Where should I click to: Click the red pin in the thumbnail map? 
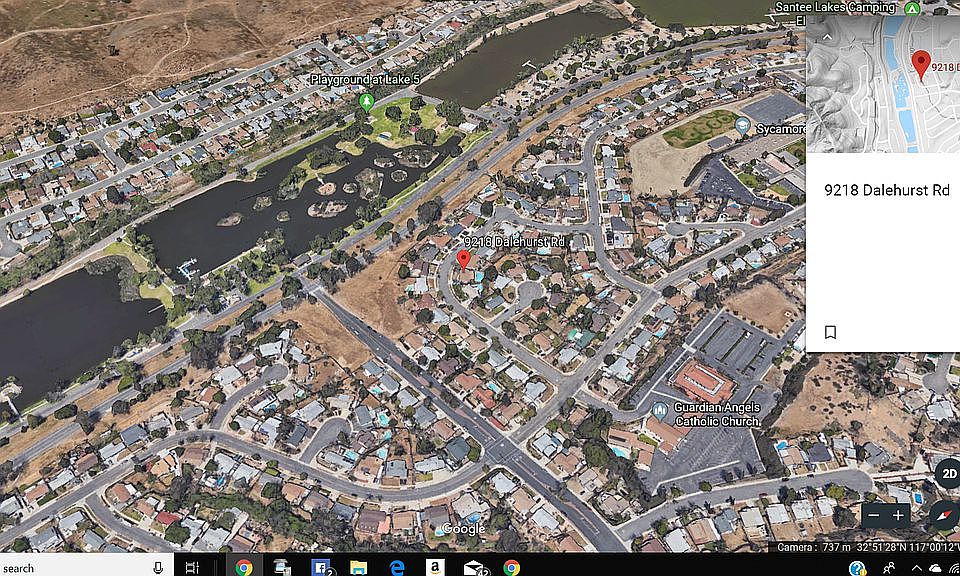[921, 65]
